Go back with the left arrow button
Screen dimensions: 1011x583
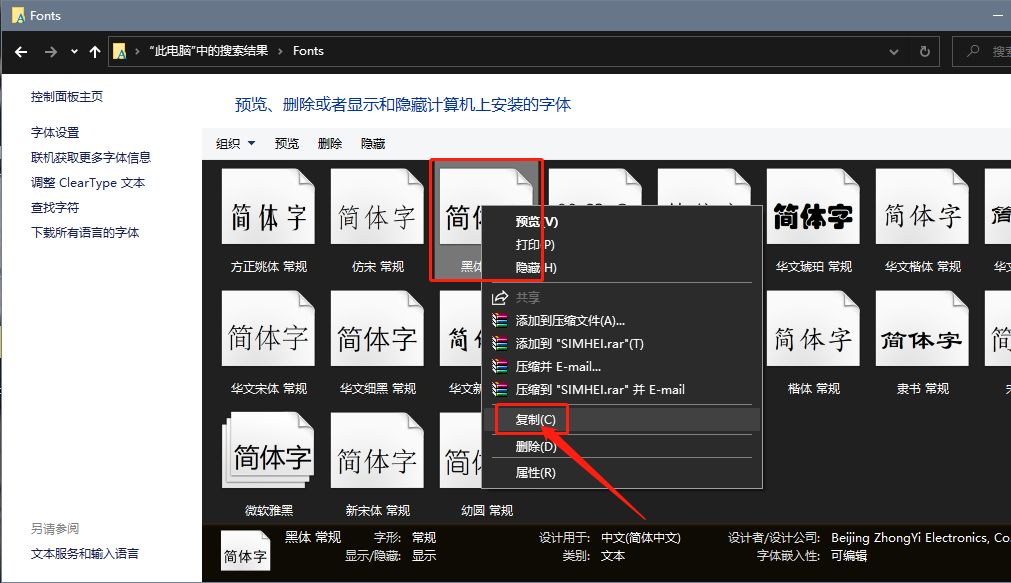coord(21,52)
